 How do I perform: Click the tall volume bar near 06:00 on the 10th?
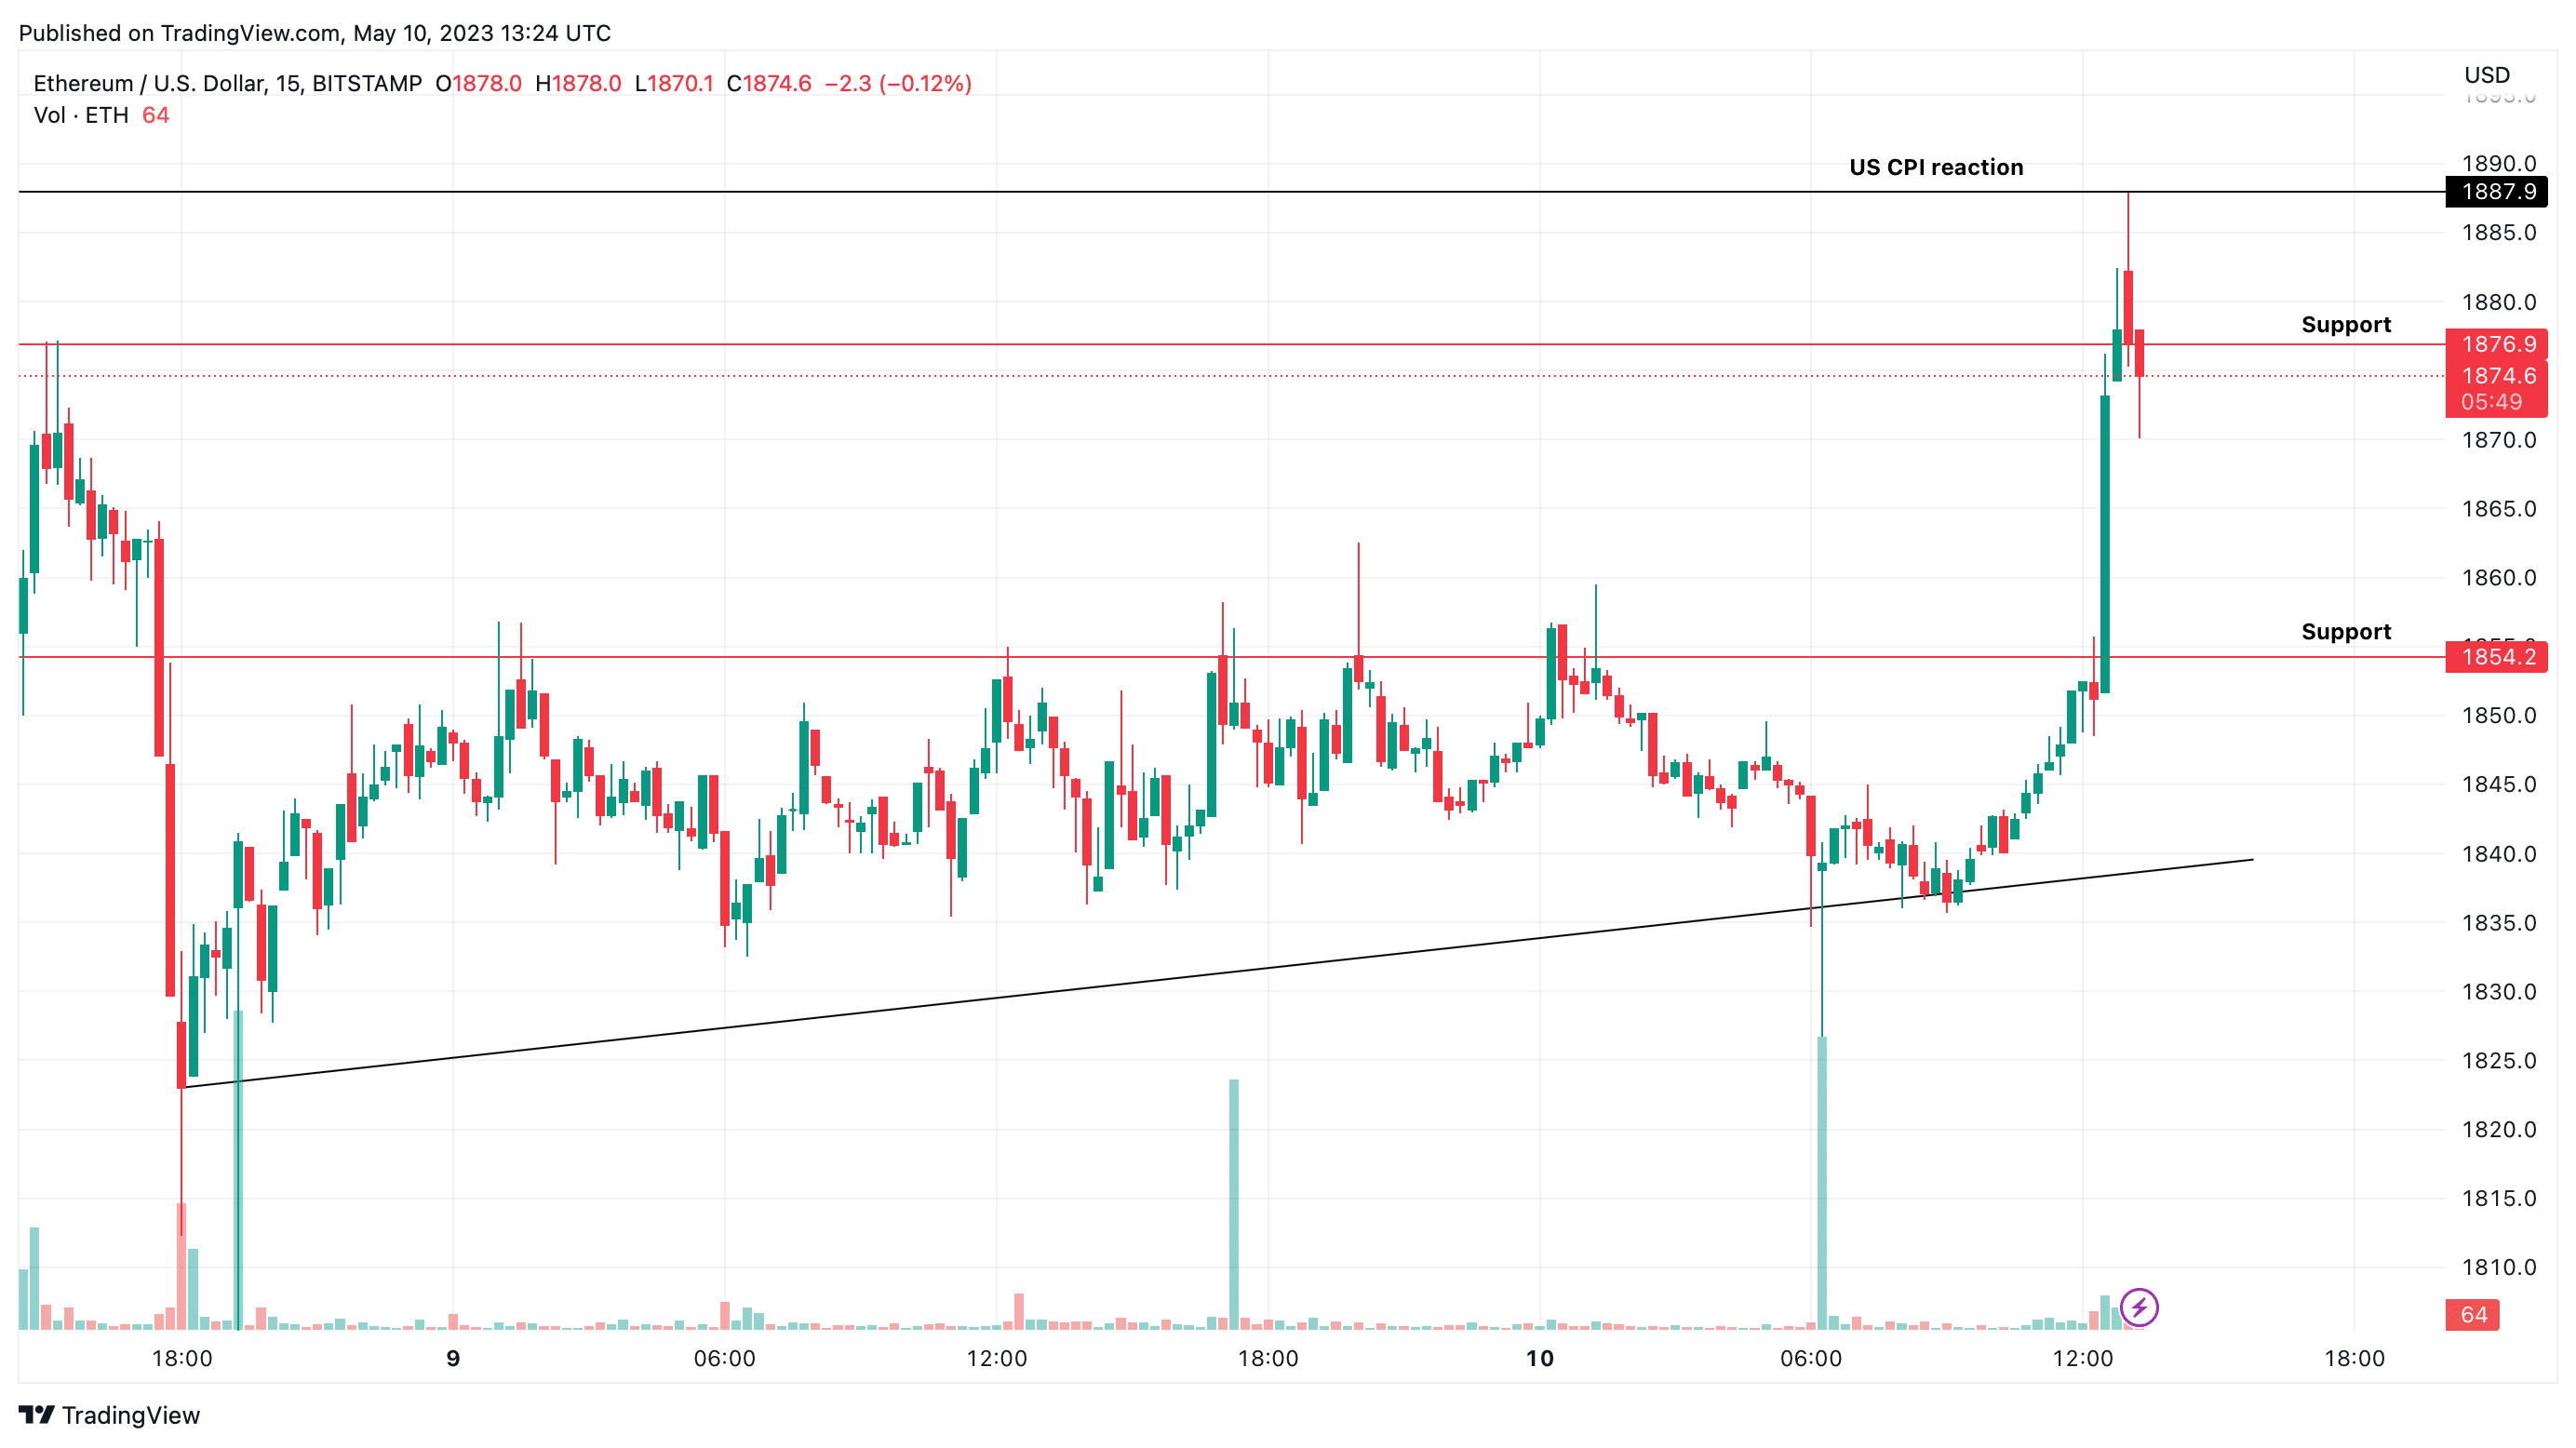pyautogui.click(x=1822, y=1183)
